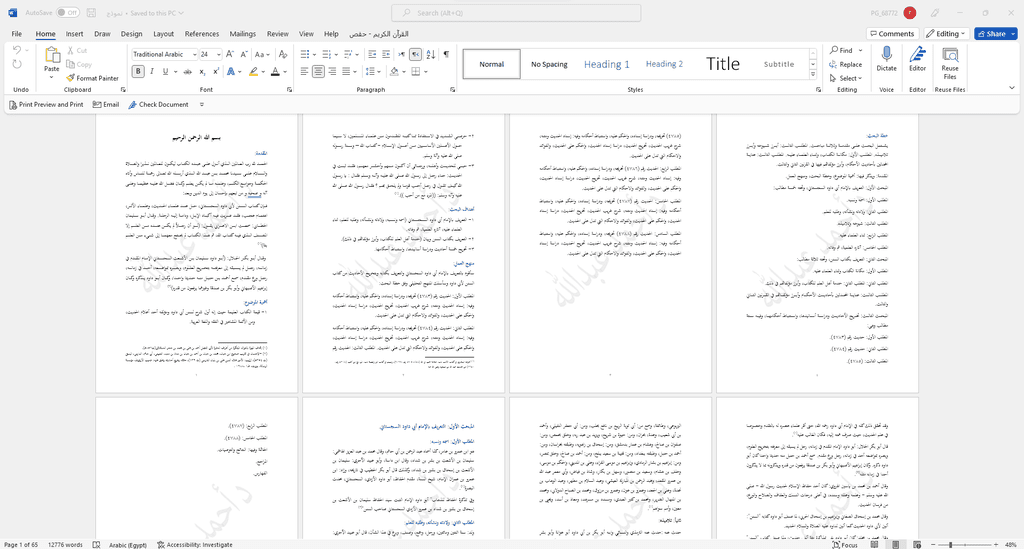Switch to the References tab

click(x=202, y=34)
